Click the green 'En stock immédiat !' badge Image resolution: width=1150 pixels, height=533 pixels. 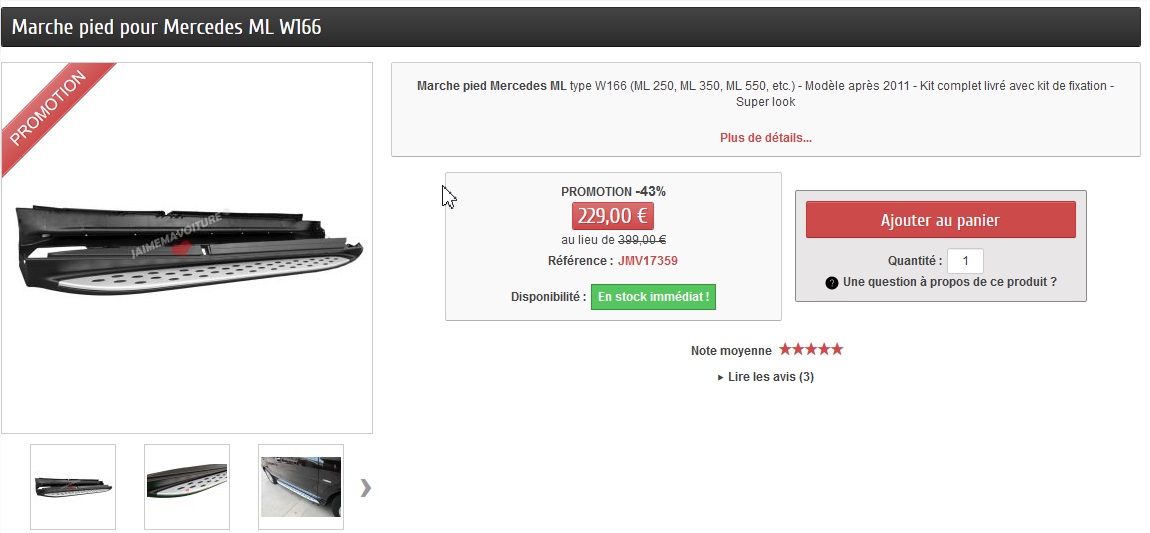653,297
